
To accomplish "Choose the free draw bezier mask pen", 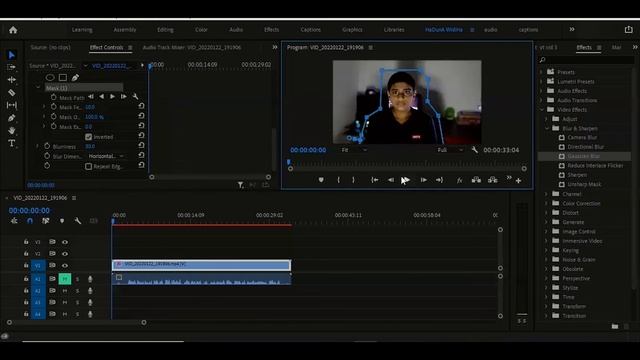I will point(75,77).
